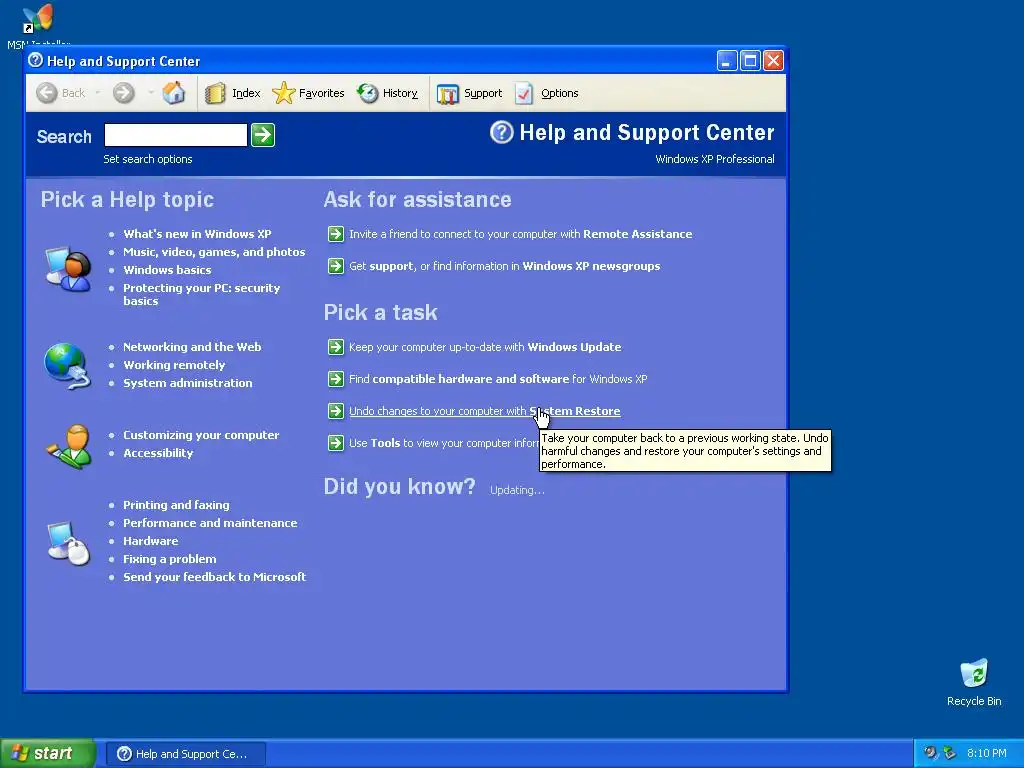
Task: Click green arrow beside System Restore
Action: 336,411
